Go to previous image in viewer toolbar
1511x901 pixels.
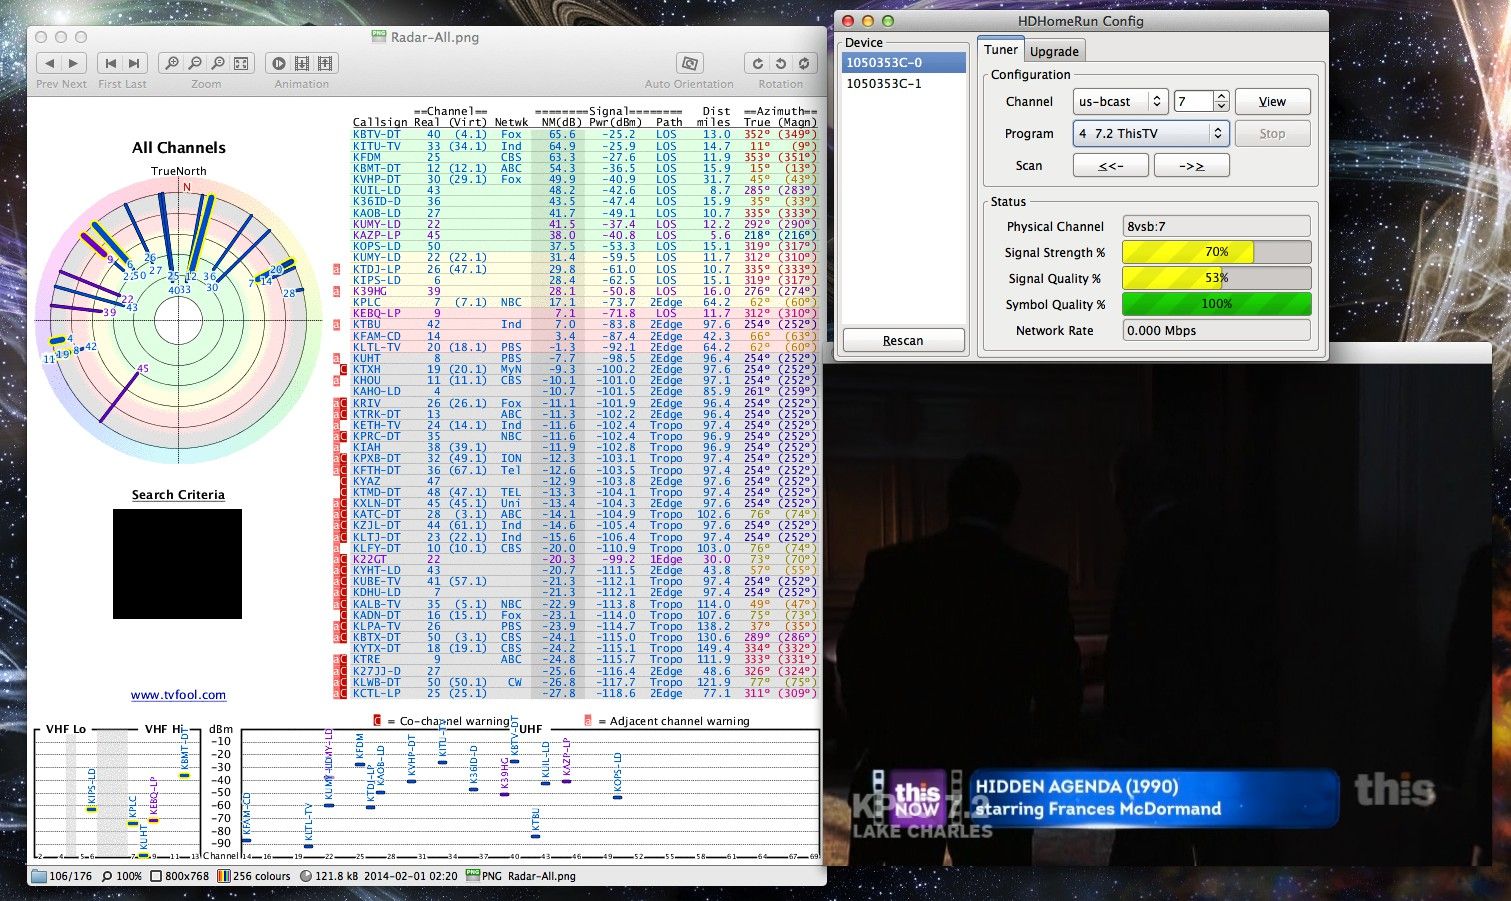[49, 63]
